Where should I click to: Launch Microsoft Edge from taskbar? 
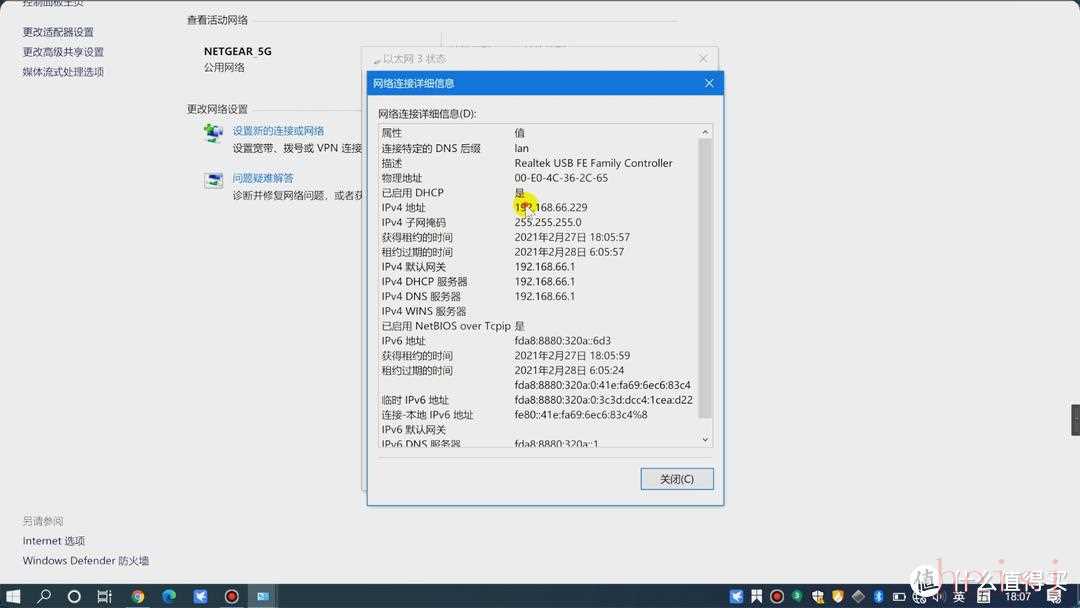169,596
